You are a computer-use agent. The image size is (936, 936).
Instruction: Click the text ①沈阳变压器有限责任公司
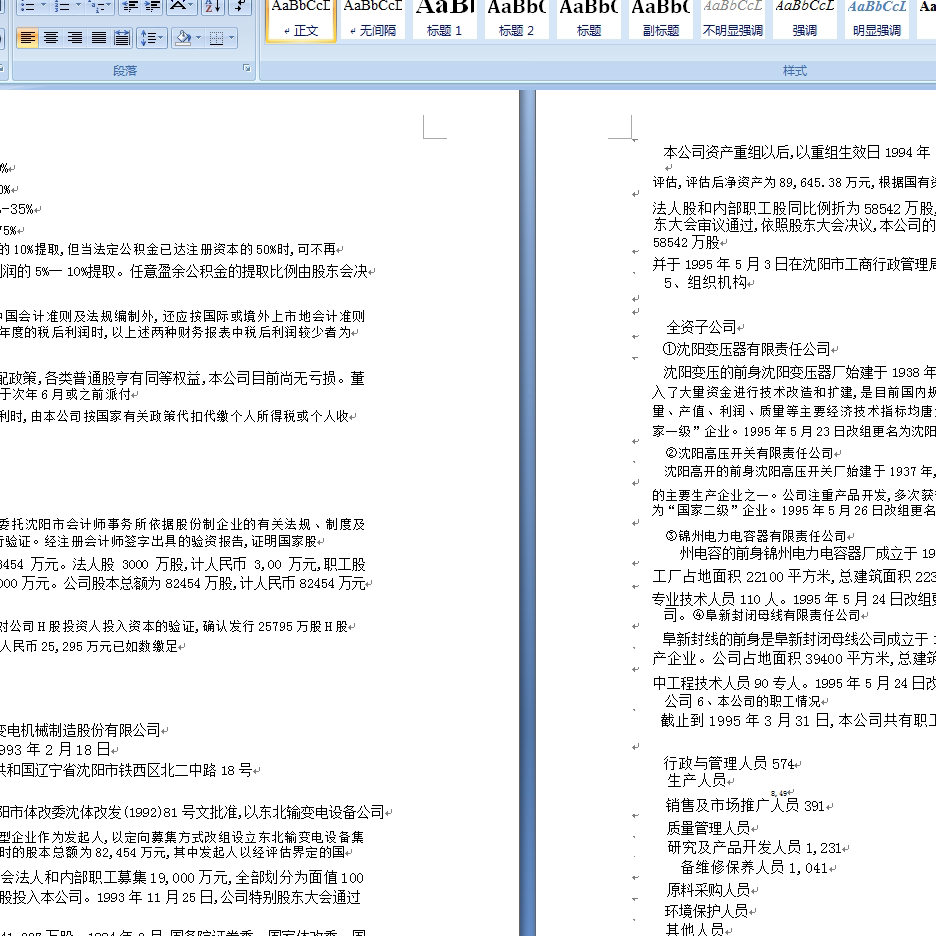tap(746, 349)
